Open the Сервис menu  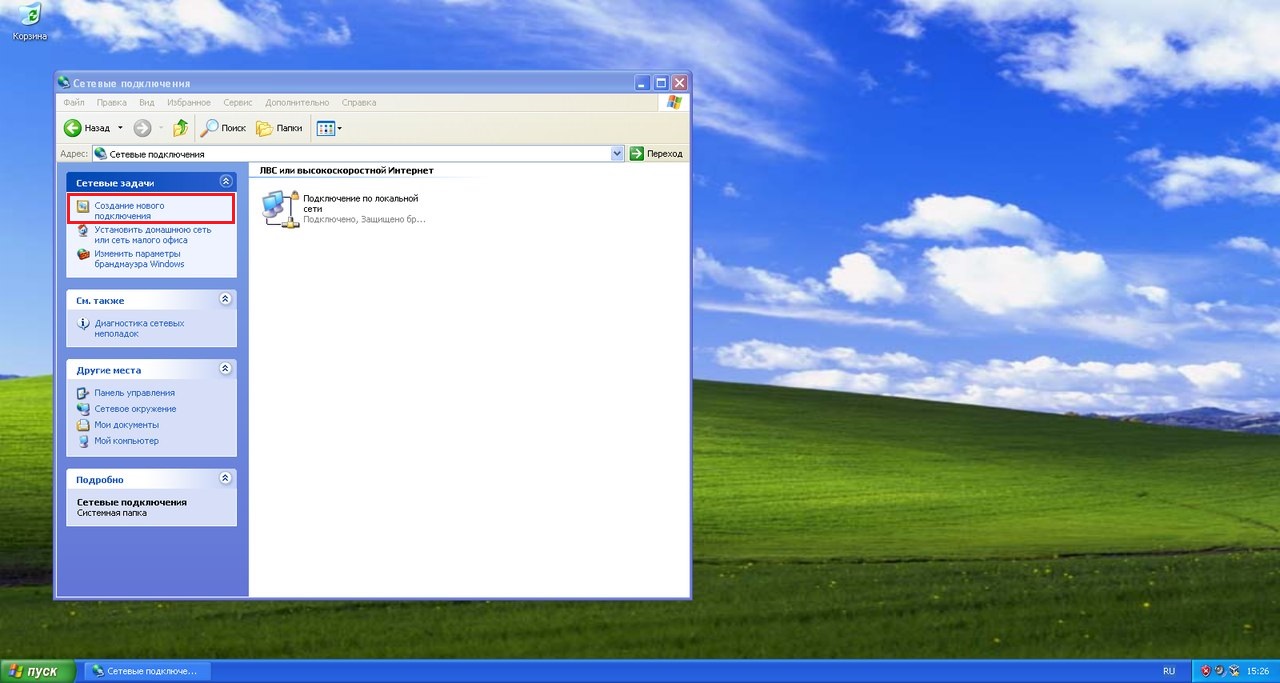238,103
